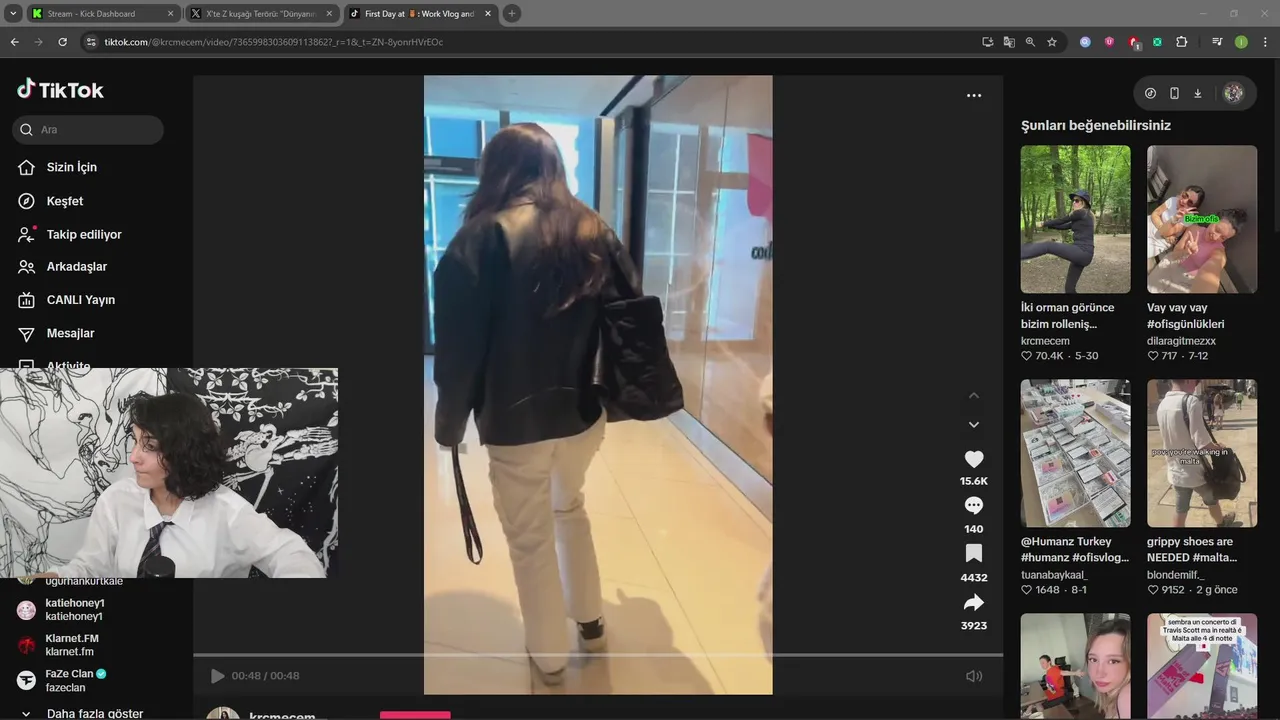Open Mesajlar inbox
This screenshot has height=720, width=1280.
tap(70, 333)
